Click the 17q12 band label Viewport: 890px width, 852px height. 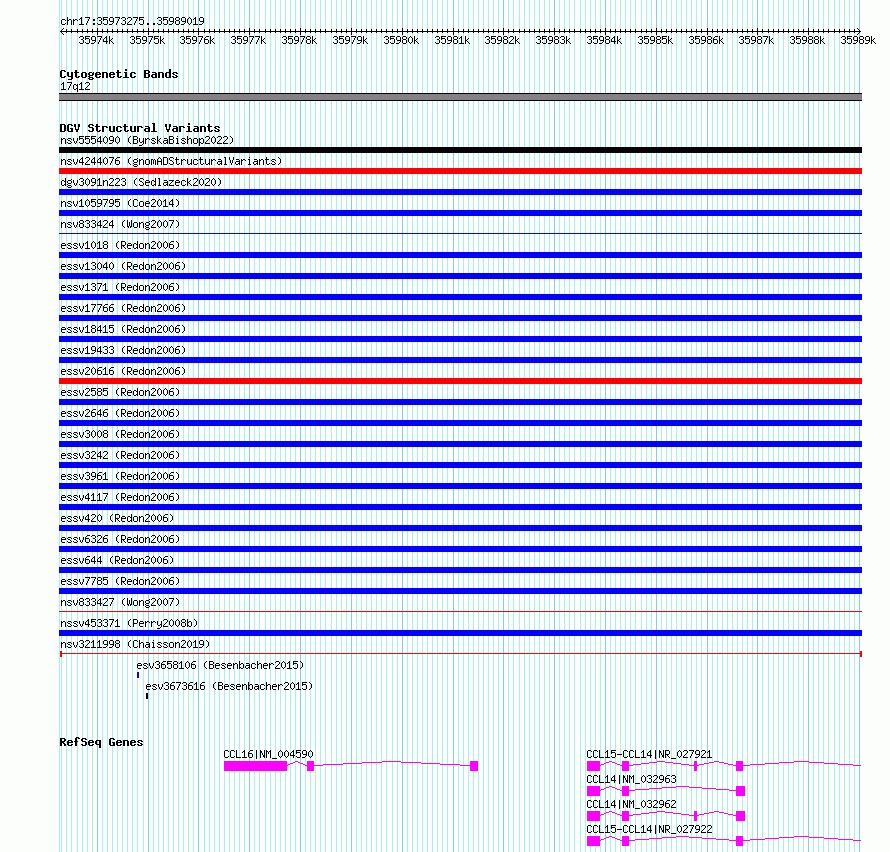pyautogui.click(x=75, y=86)
